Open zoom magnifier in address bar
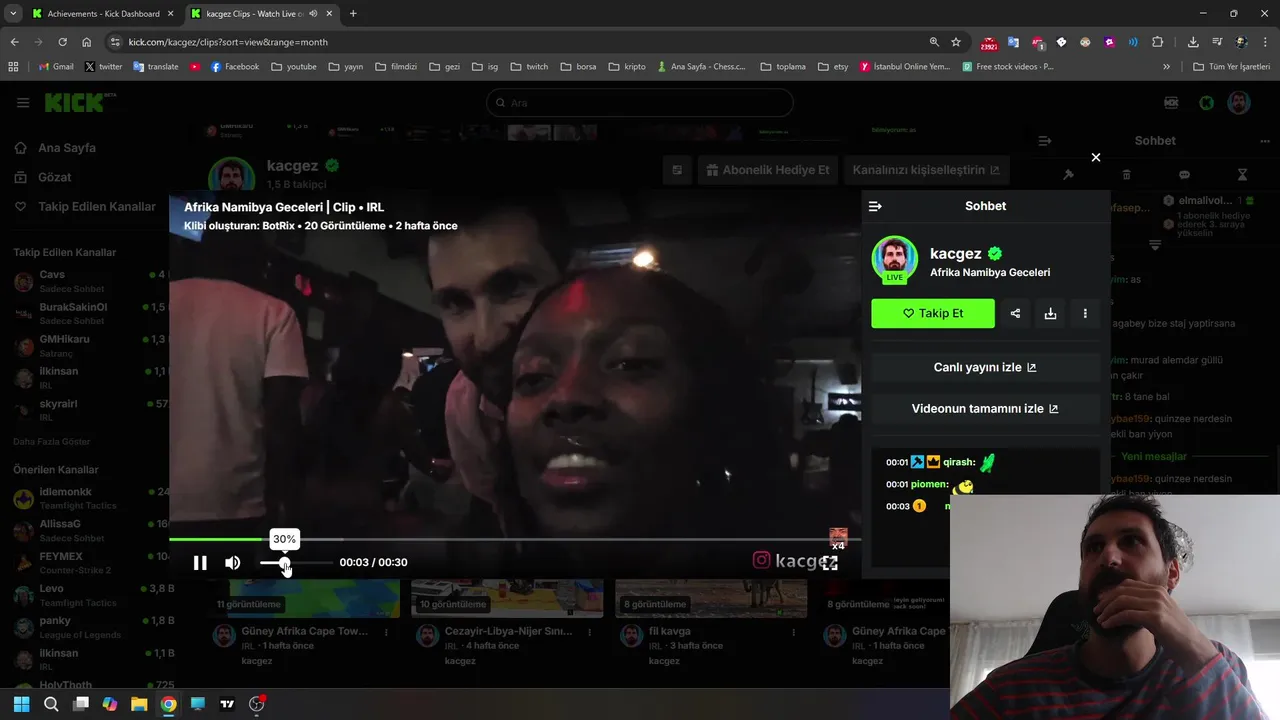This screenshot has height=720, width=1280. coord(934,42)
